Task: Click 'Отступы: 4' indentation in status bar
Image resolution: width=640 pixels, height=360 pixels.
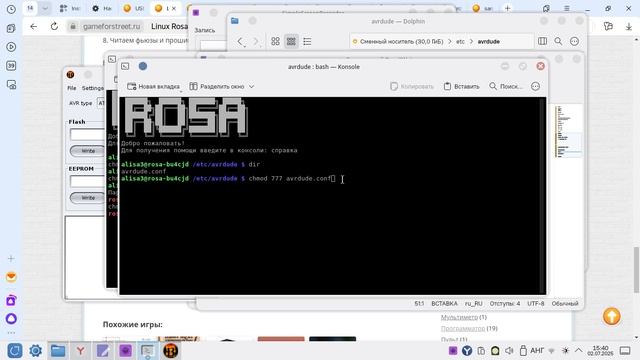Action: [x=505, y=304]
